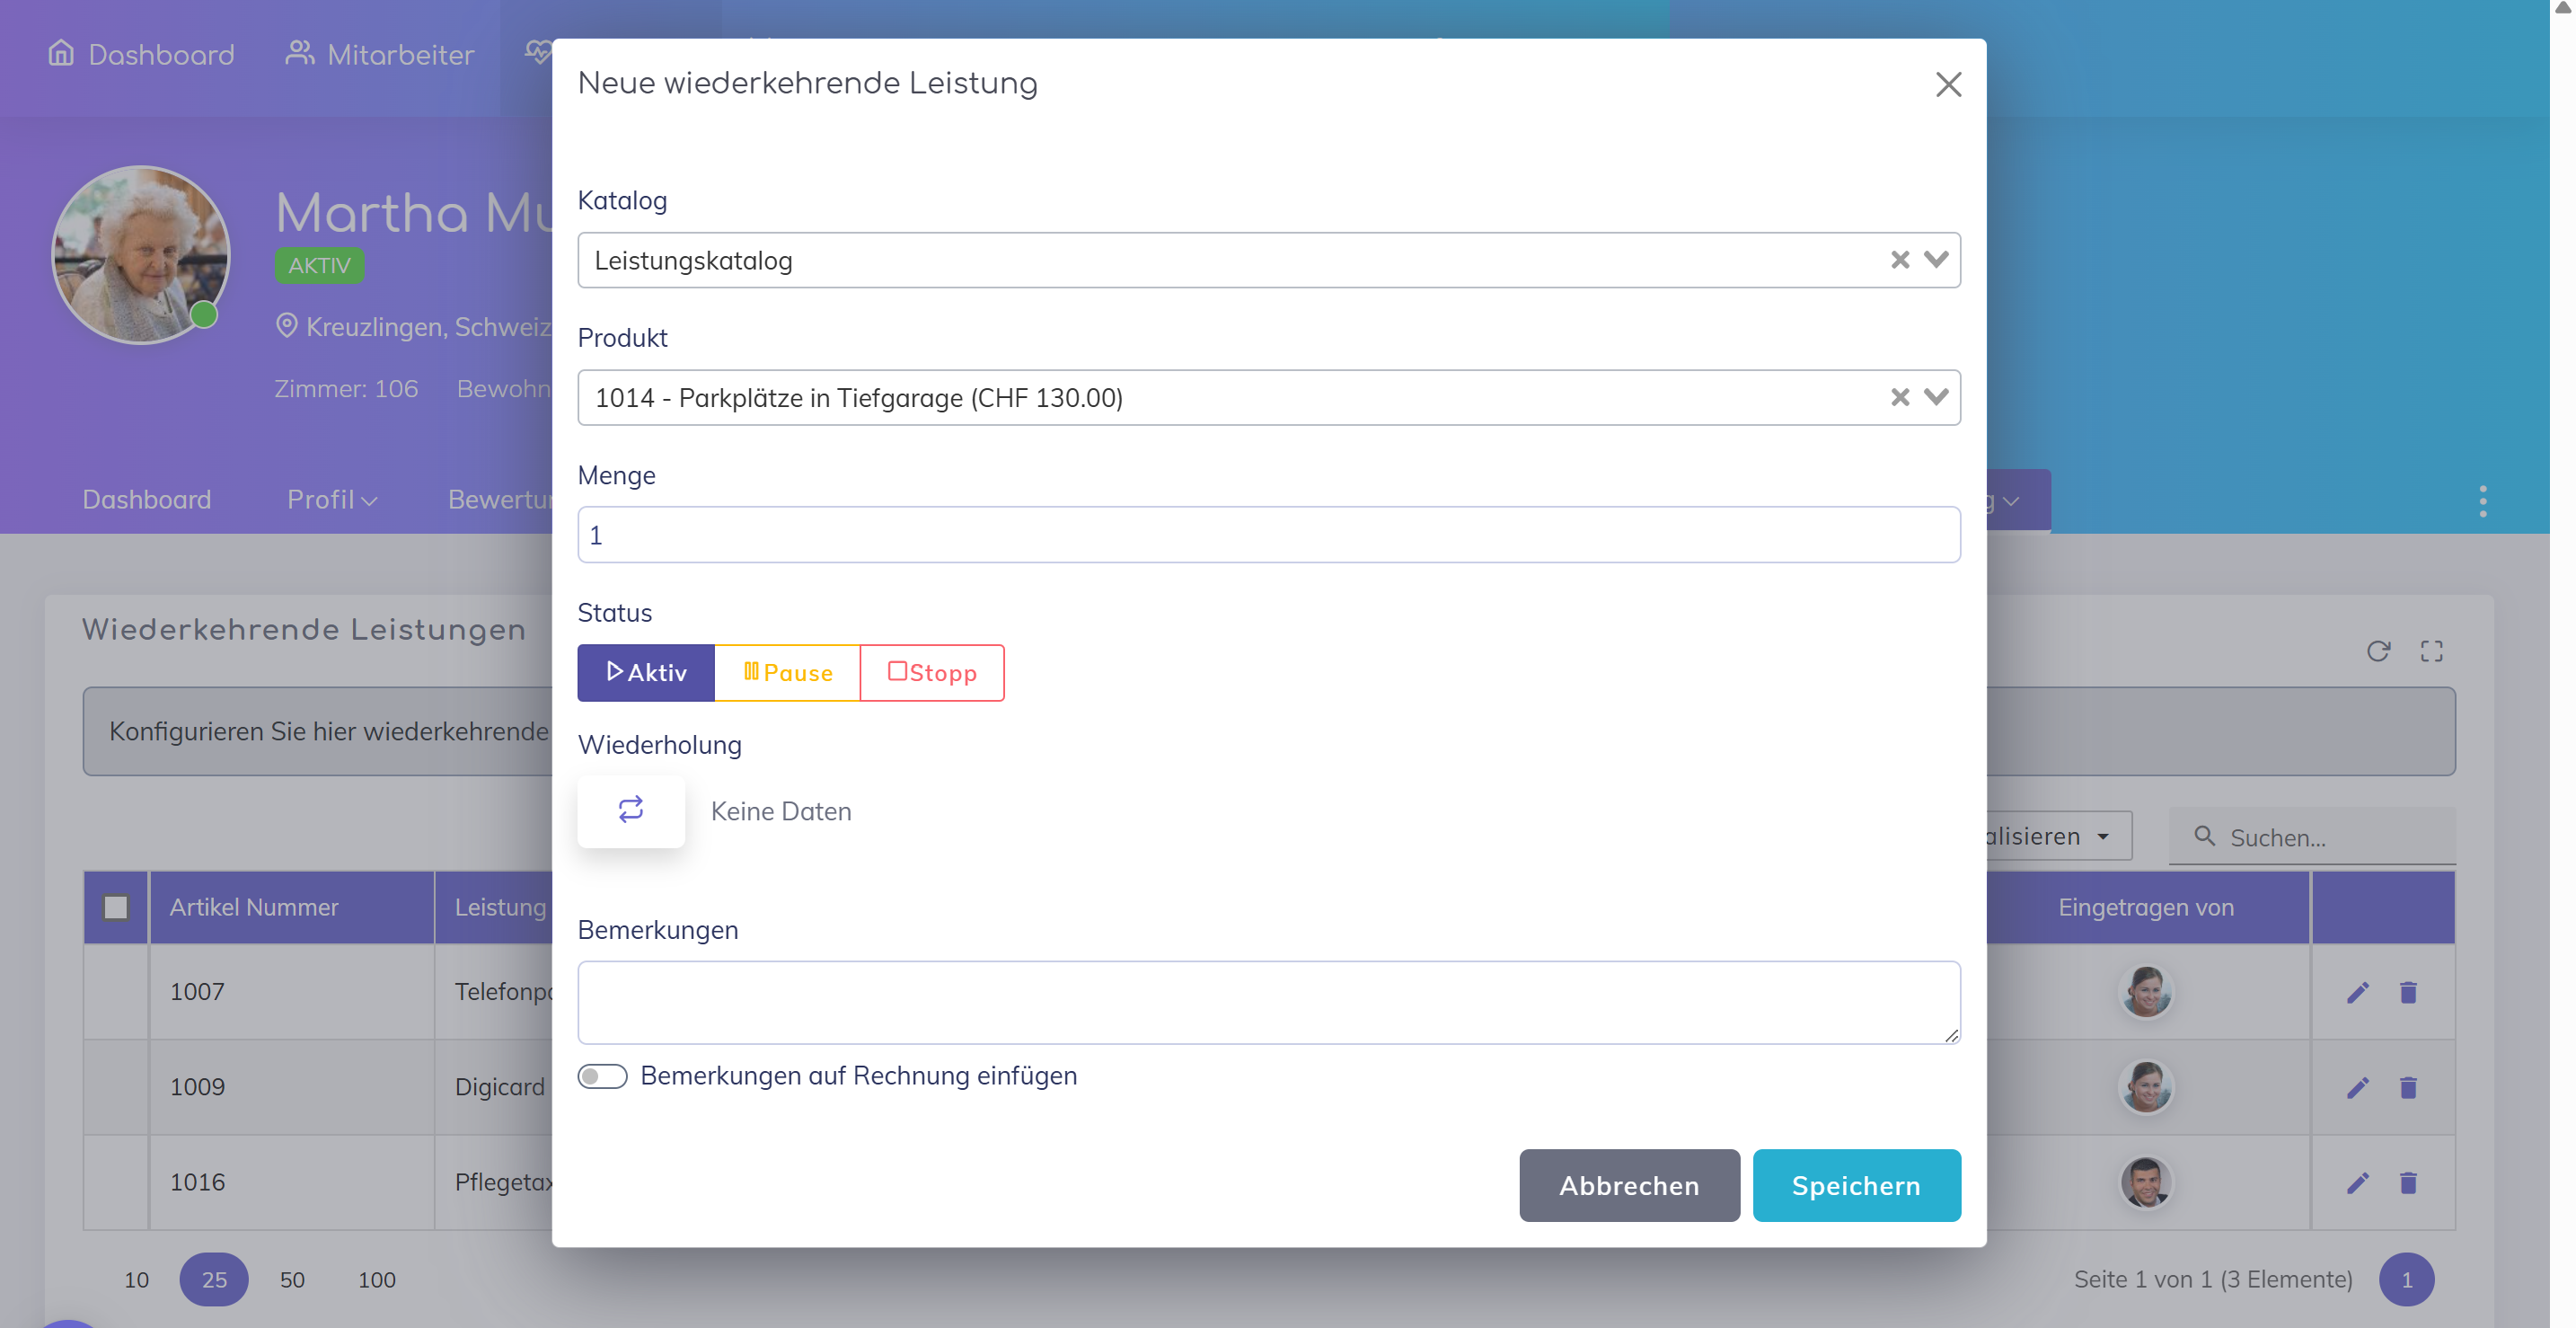Toggle Bemerkungen auf Rechnung einfügen switch
This screenshot has width=2576, height=1328.
tap(602, 1076)
